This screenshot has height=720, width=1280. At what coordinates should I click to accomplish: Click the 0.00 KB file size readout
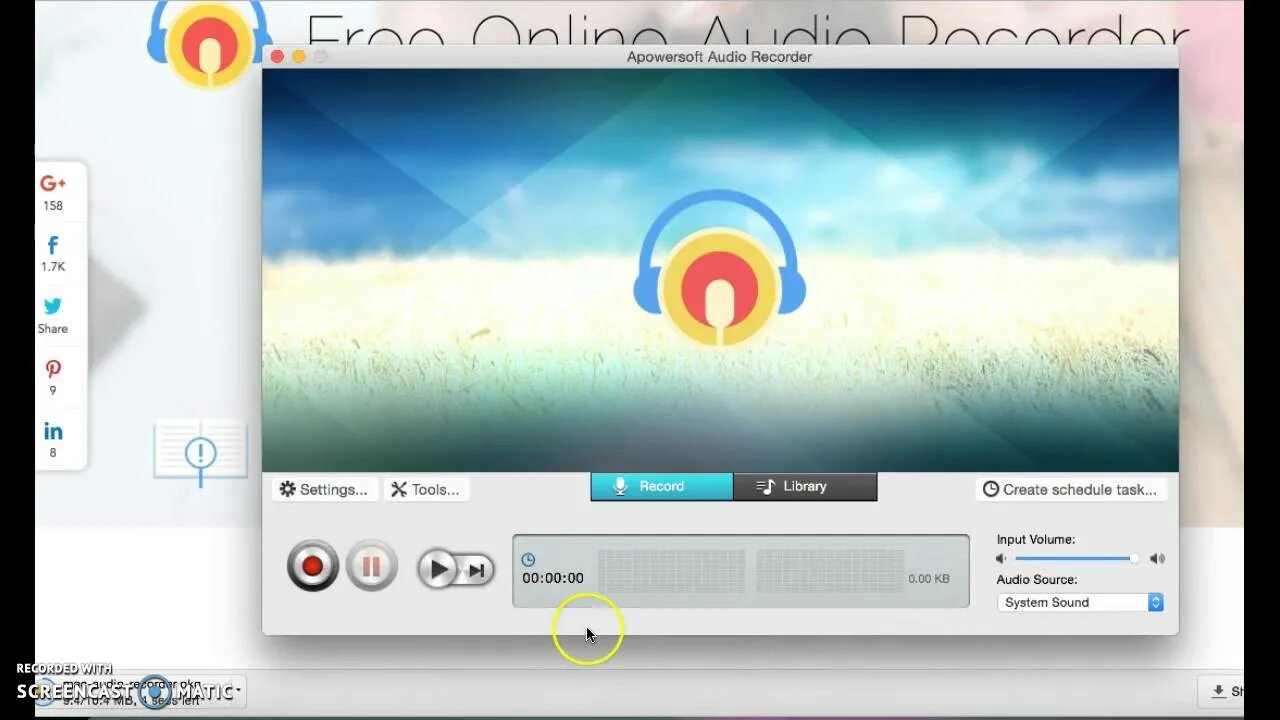(929, 579)
